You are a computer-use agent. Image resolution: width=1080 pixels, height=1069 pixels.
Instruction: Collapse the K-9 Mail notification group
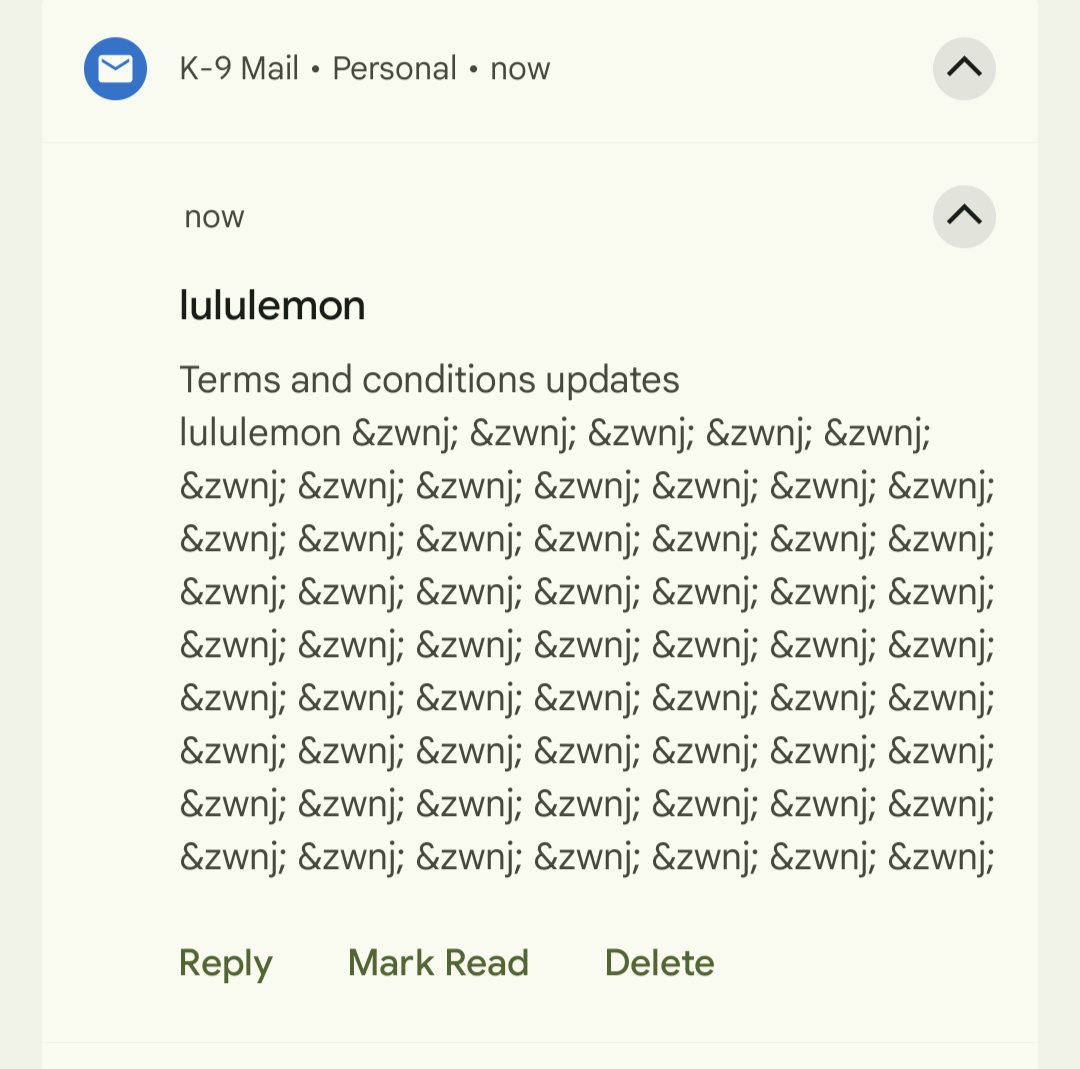point(964,69)
